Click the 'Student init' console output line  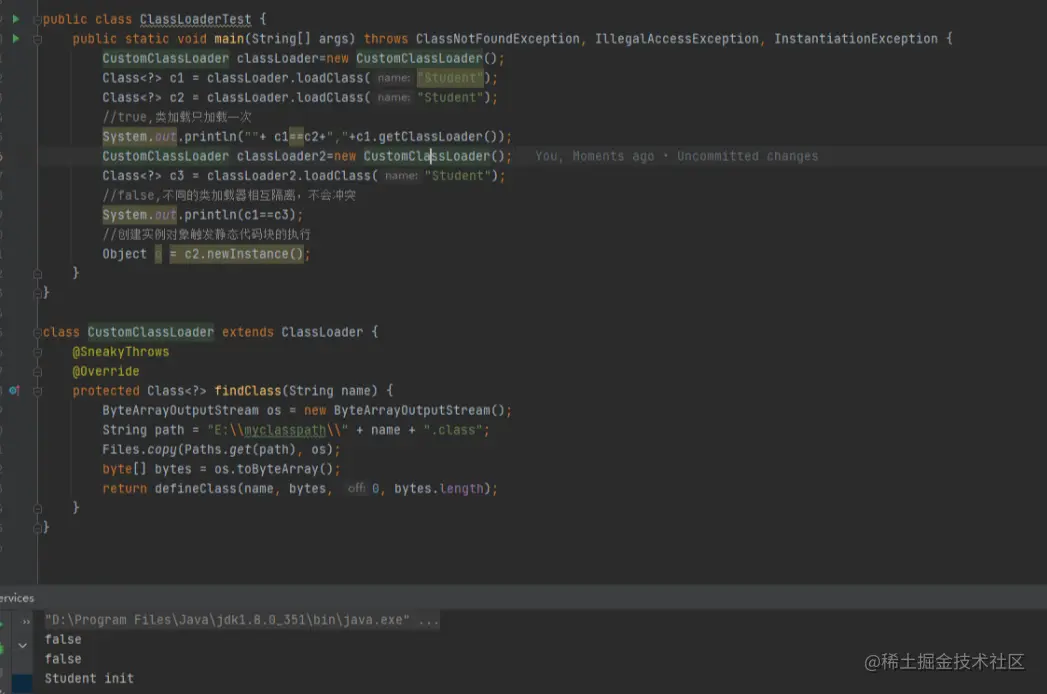[89, 679]
